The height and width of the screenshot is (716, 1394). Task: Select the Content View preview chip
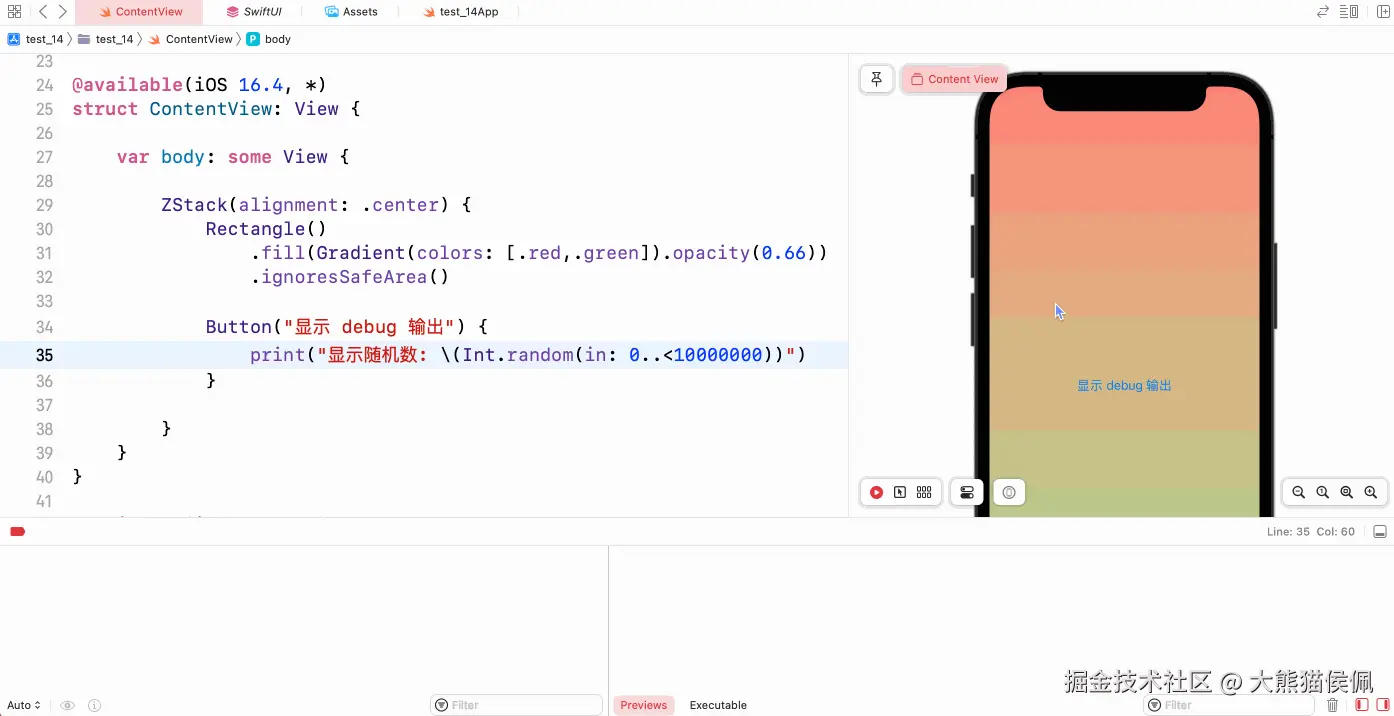tap(954, 79)
